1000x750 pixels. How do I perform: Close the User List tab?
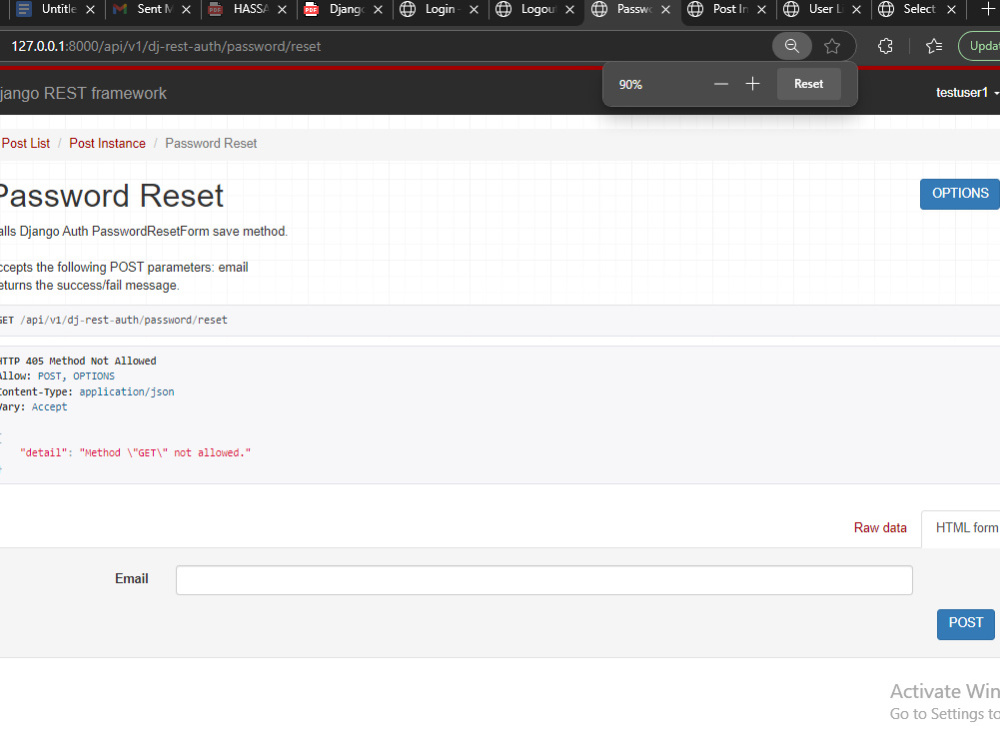(857, 10)
